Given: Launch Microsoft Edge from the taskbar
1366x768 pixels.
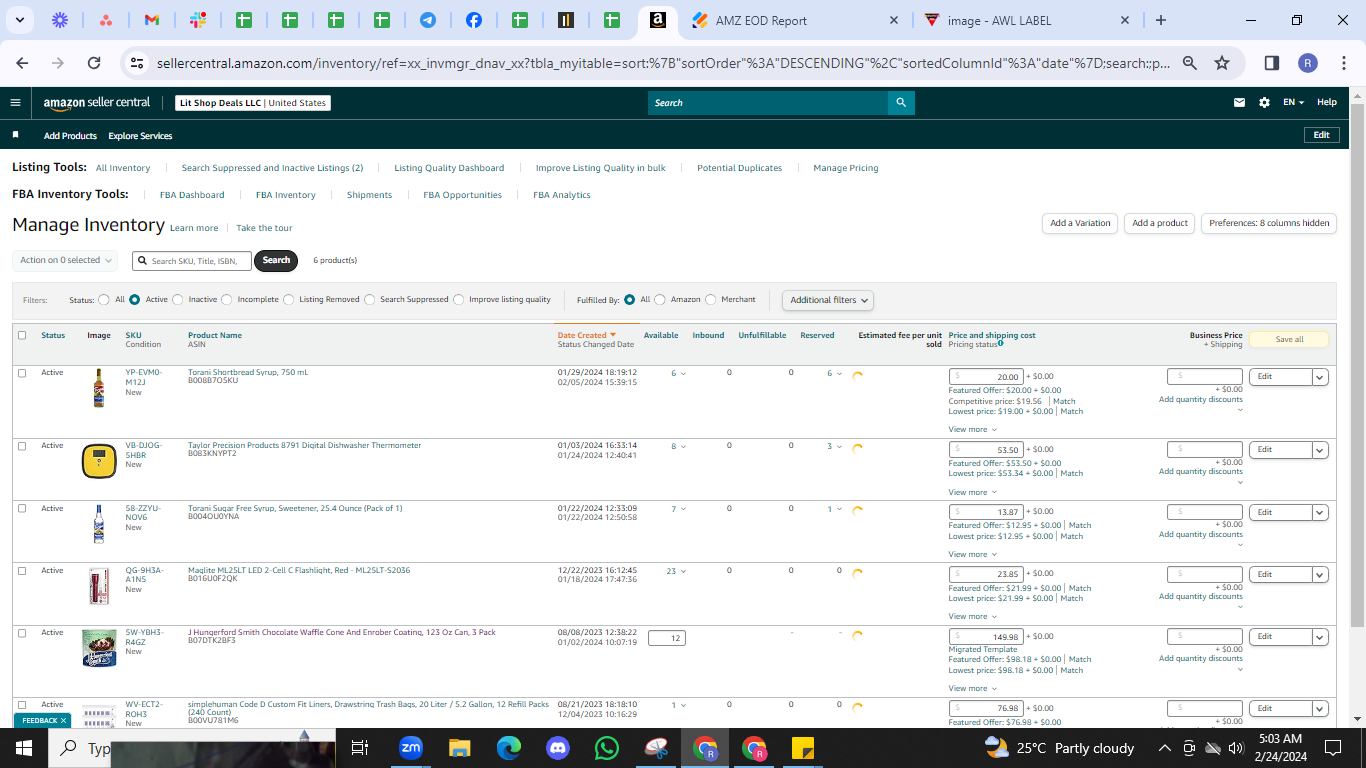Looking at the screenshot, I should click(x=509, y=747).
